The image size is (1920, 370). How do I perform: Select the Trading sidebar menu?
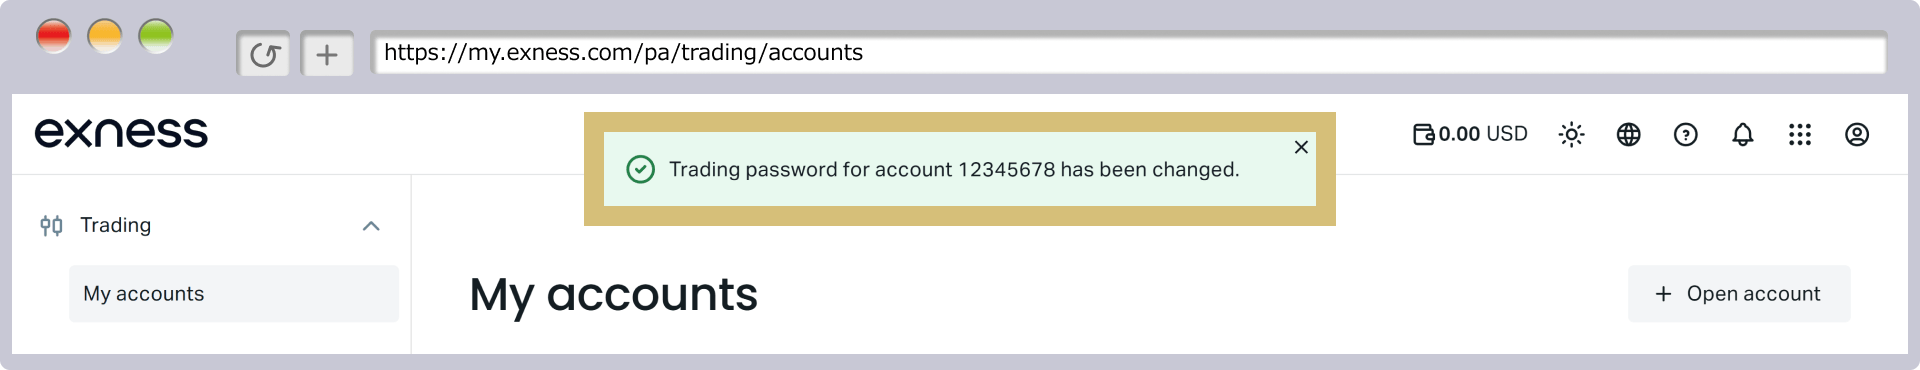(x=211, y=225)
